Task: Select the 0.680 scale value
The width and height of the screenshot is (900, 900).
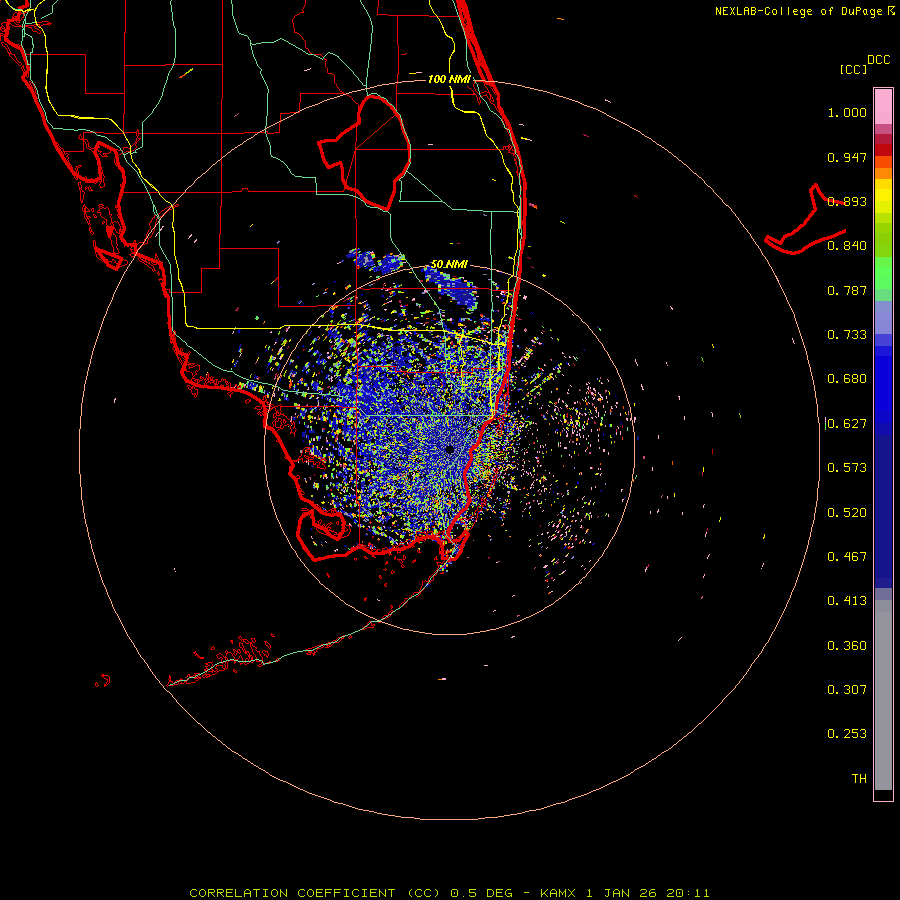Action: tap(847, 379)
